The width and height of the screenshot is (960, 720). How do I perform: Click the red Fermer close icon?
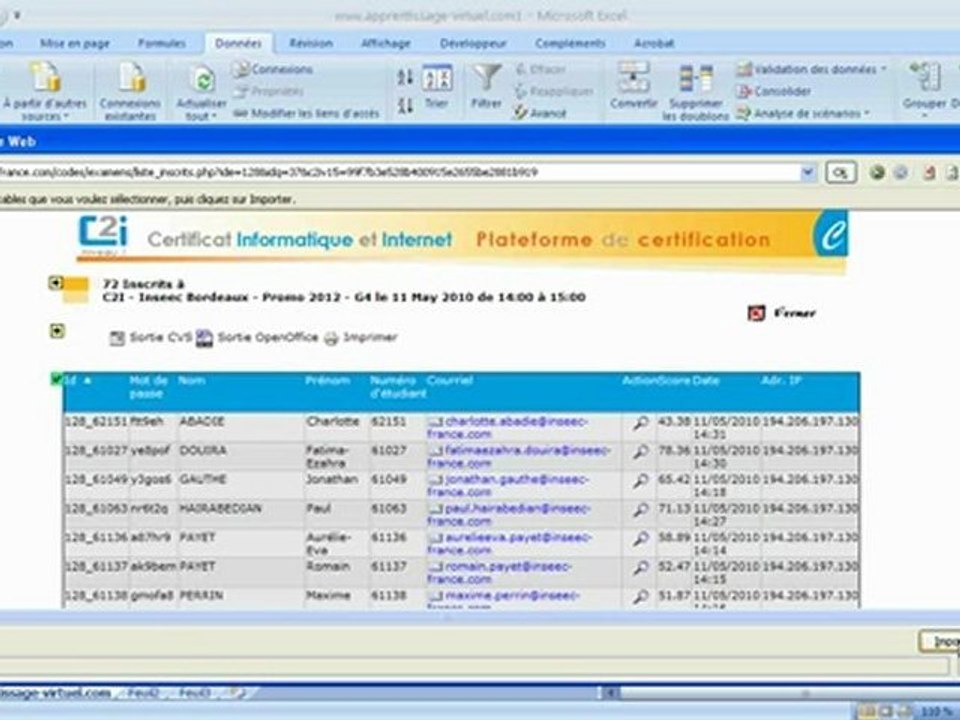coord(757,313)
